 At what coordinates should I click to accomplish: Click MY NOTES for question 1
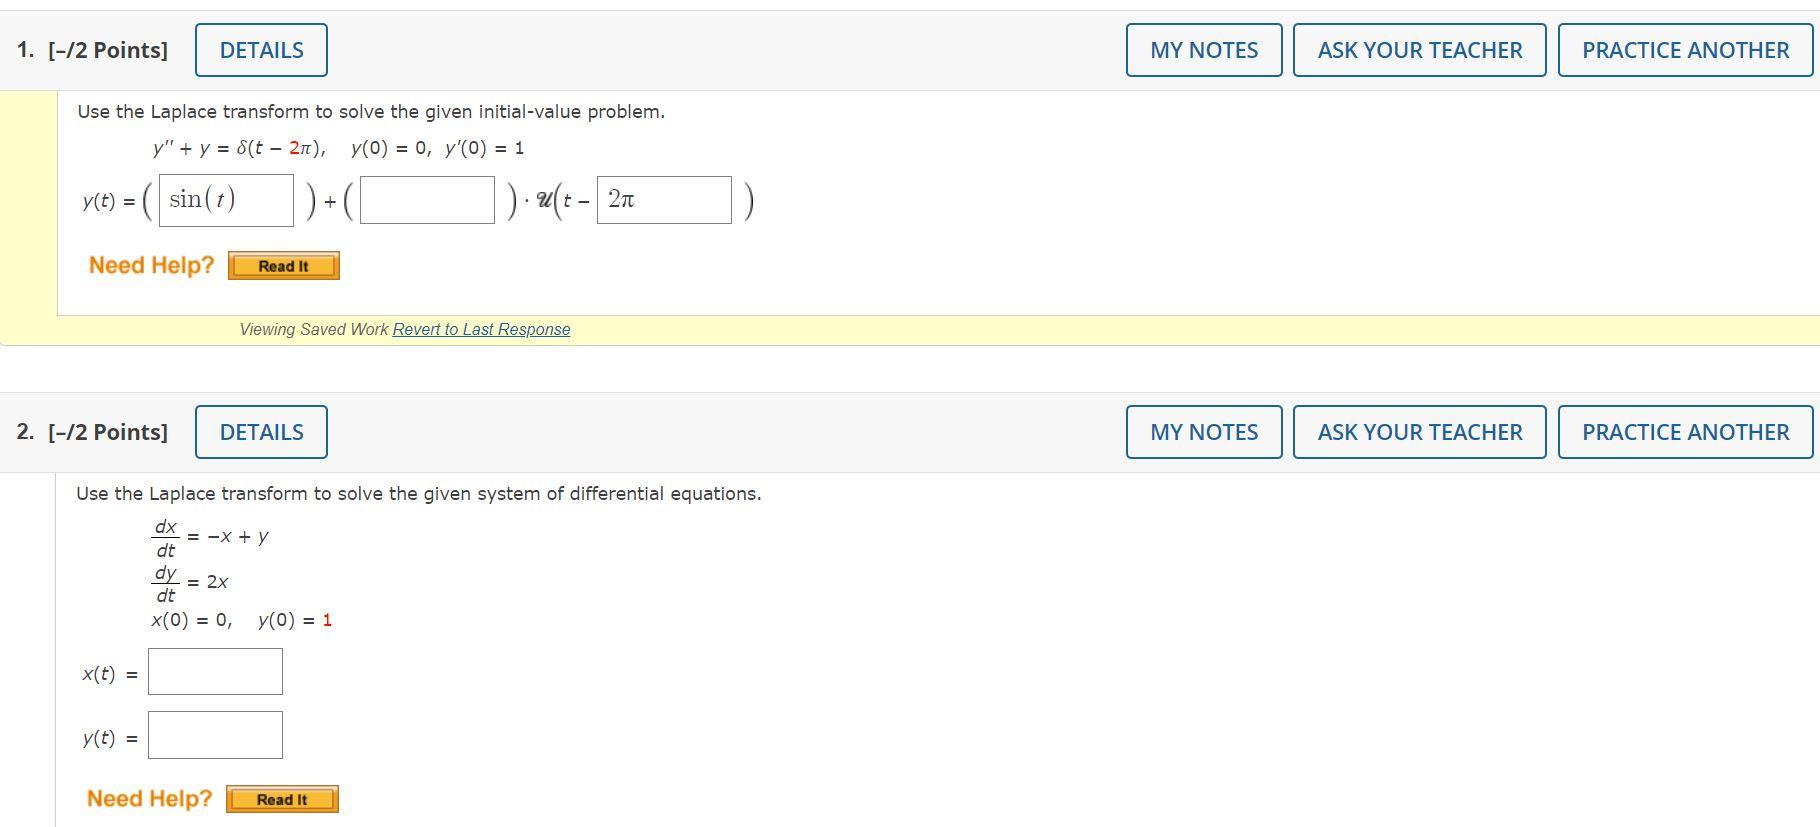(1204, 50)
